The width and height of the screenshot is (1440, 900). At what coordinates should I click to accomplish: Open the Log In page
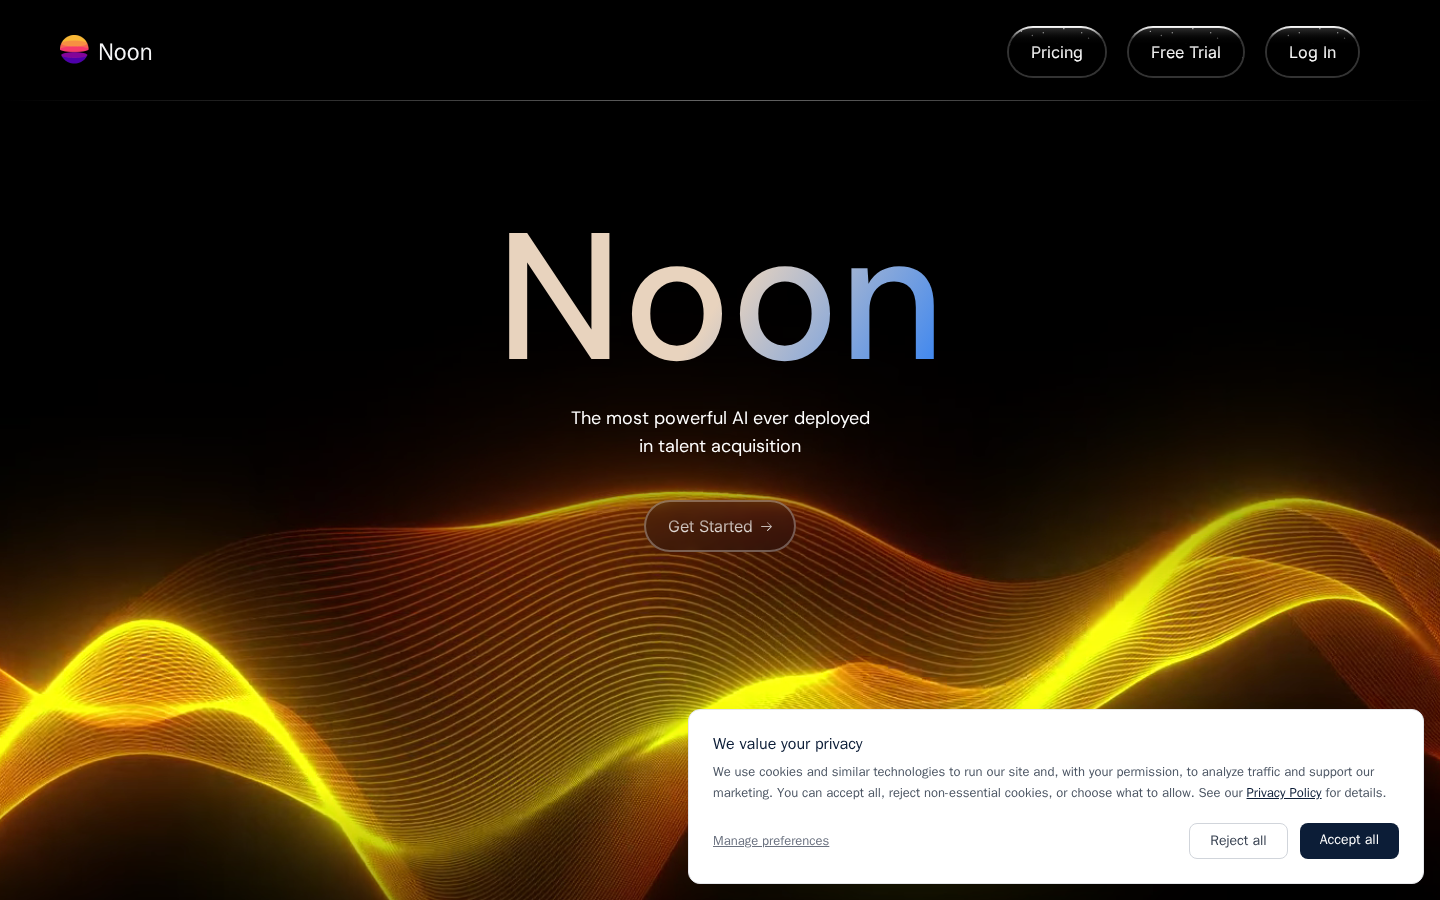(1312, 52)
